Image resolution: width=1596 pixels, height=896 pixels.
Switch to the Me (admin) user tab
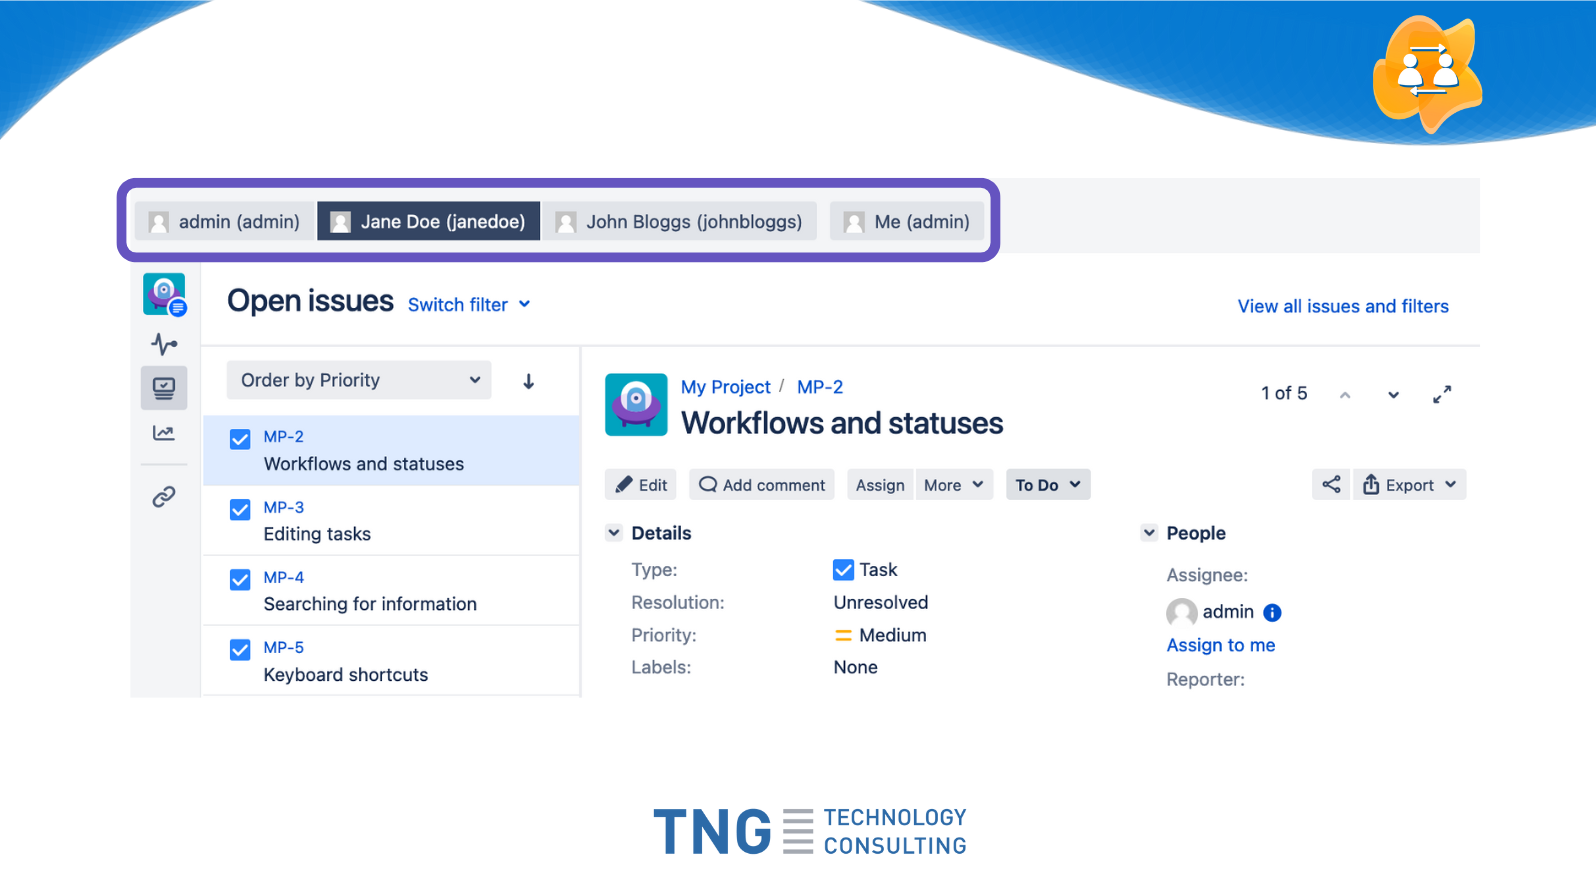[907, 222]
